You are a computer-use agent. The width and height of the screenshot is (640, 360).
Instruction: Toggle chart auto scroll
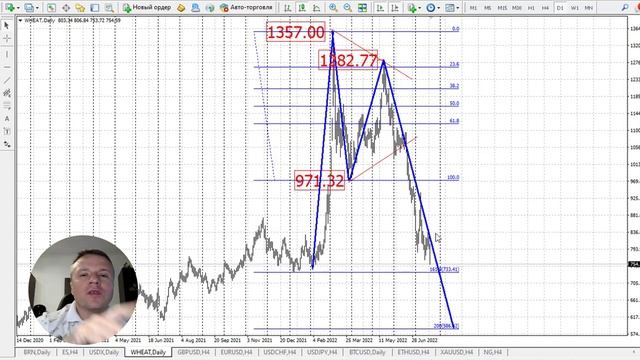coord(380,7)
